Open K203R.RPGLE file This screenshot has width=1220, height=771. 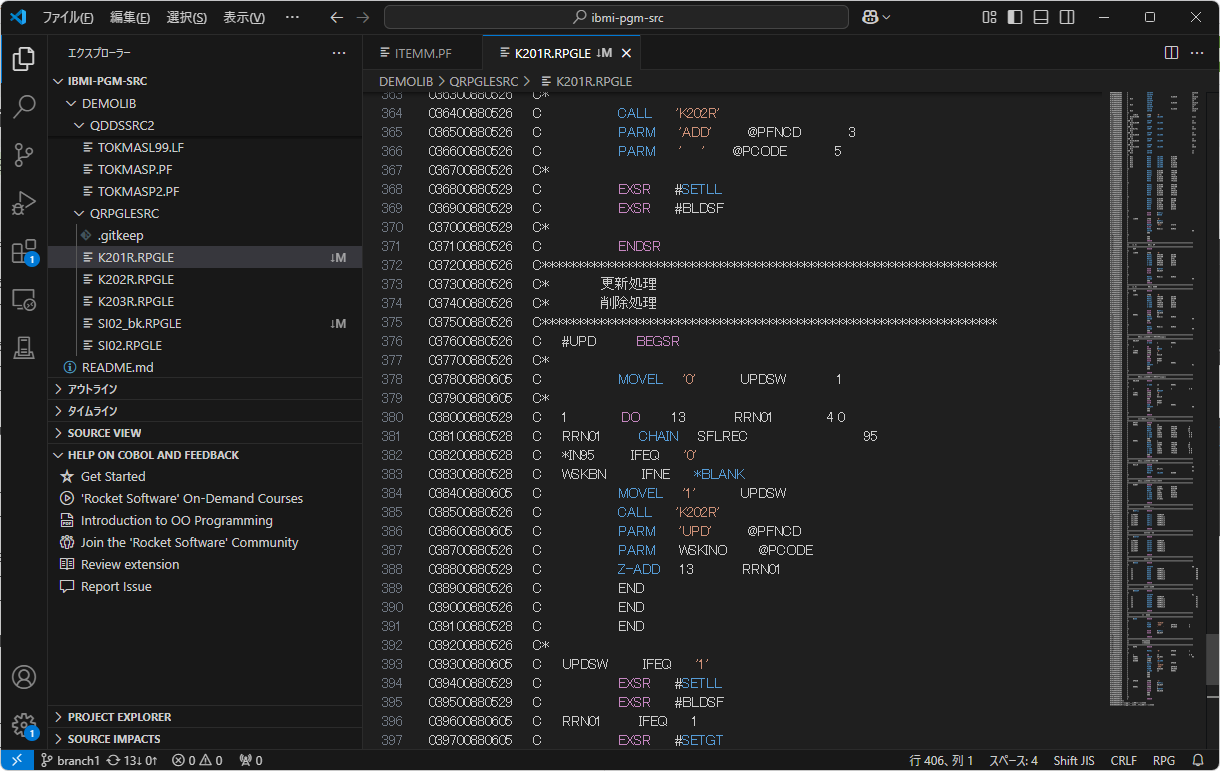coord(205,301)
